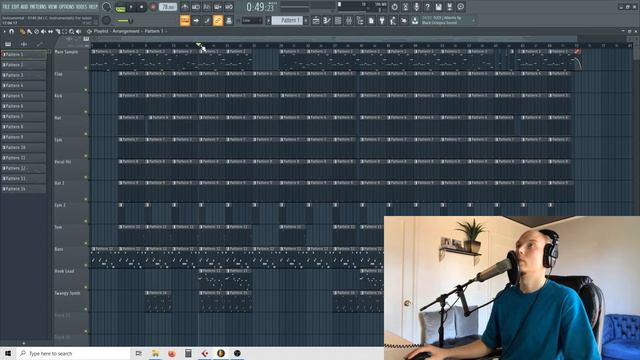This screenshot has height=360, width=640.
Task: Open the project picker page icon
Action: (x=371, y=20)
